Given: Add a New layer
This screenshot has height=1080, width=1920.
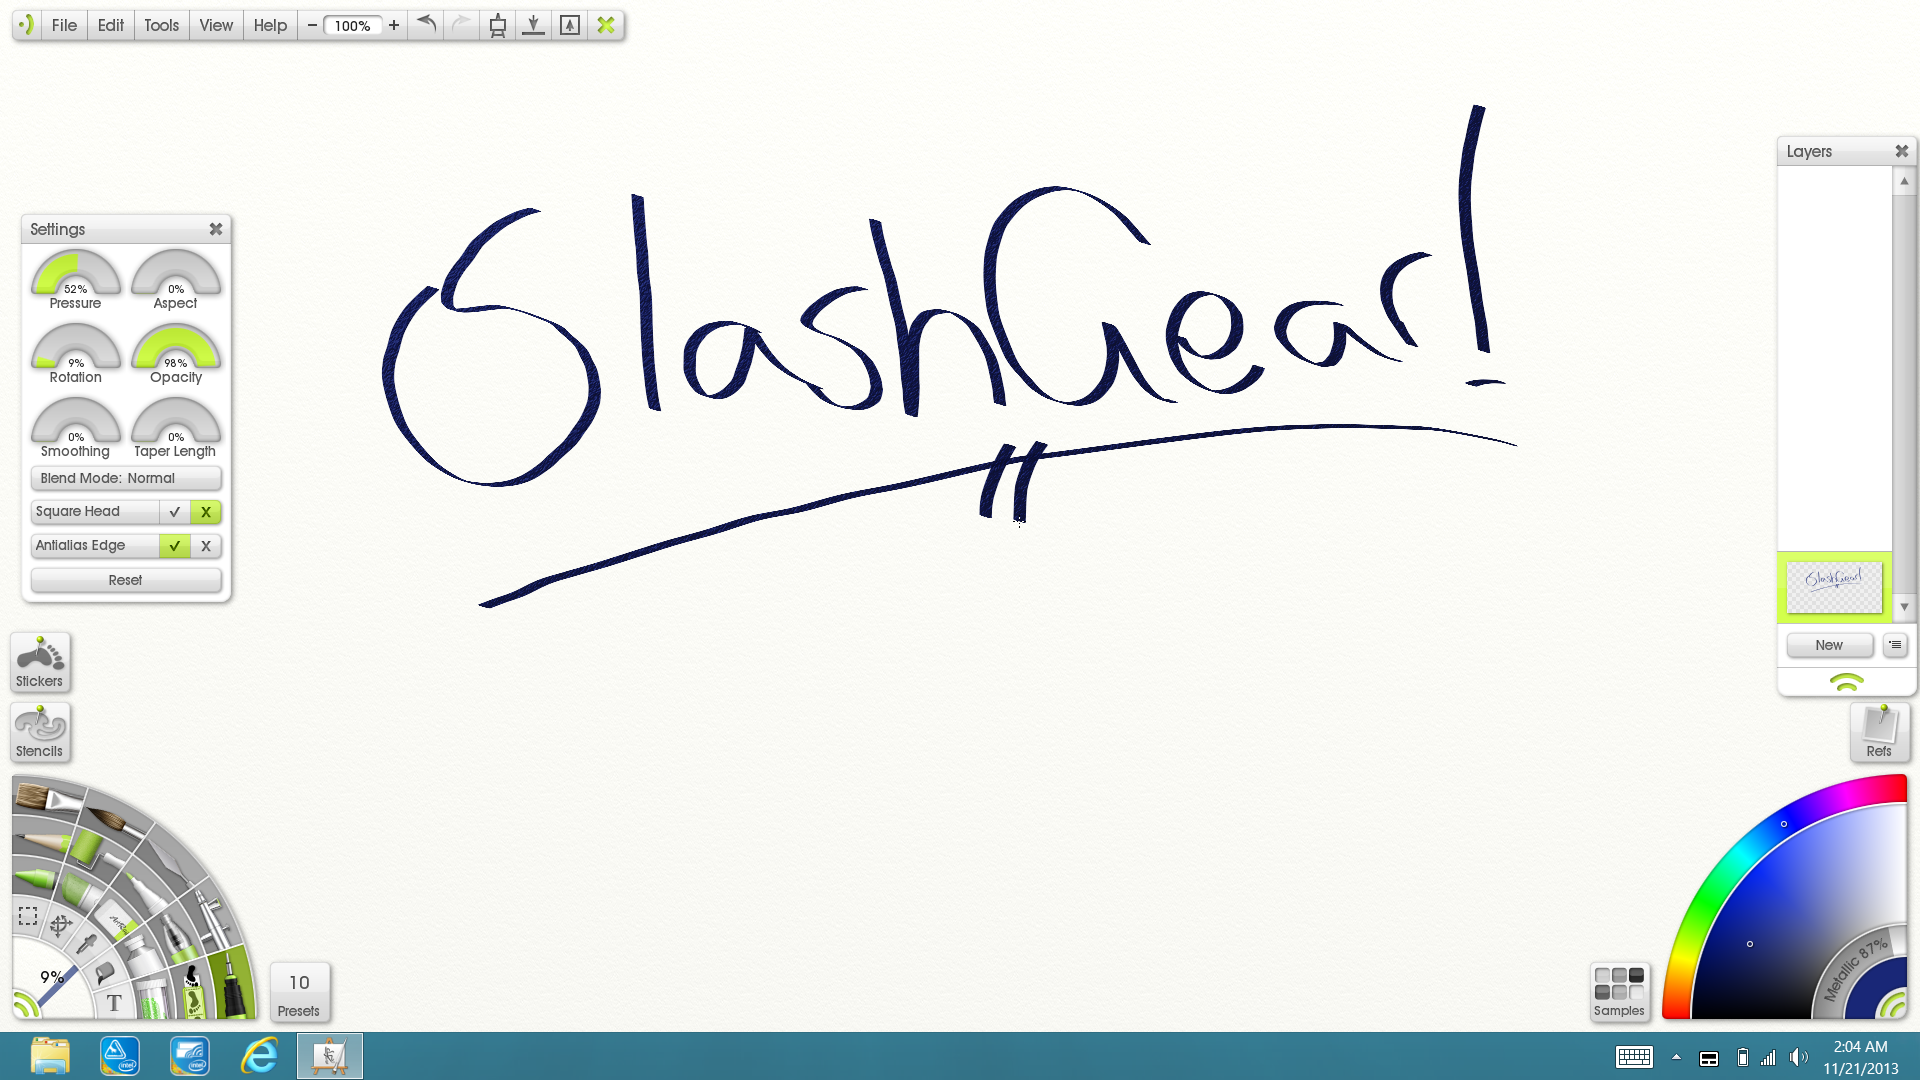Looking at the screenshot, I should (1829, 645).
